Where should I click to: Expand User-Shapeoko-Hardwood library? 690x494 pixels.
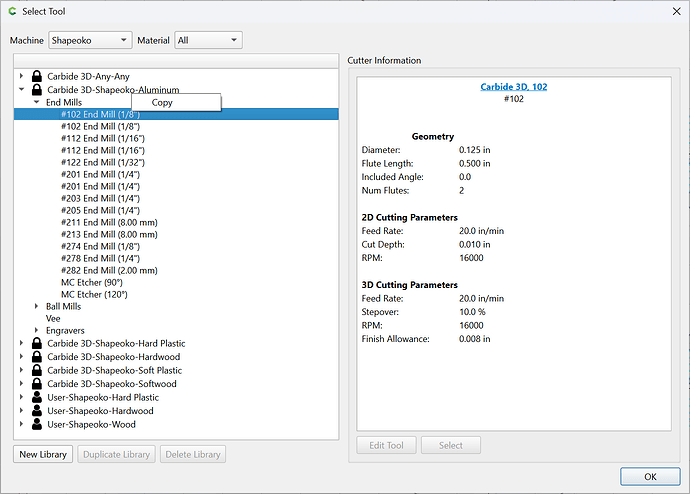21,410
